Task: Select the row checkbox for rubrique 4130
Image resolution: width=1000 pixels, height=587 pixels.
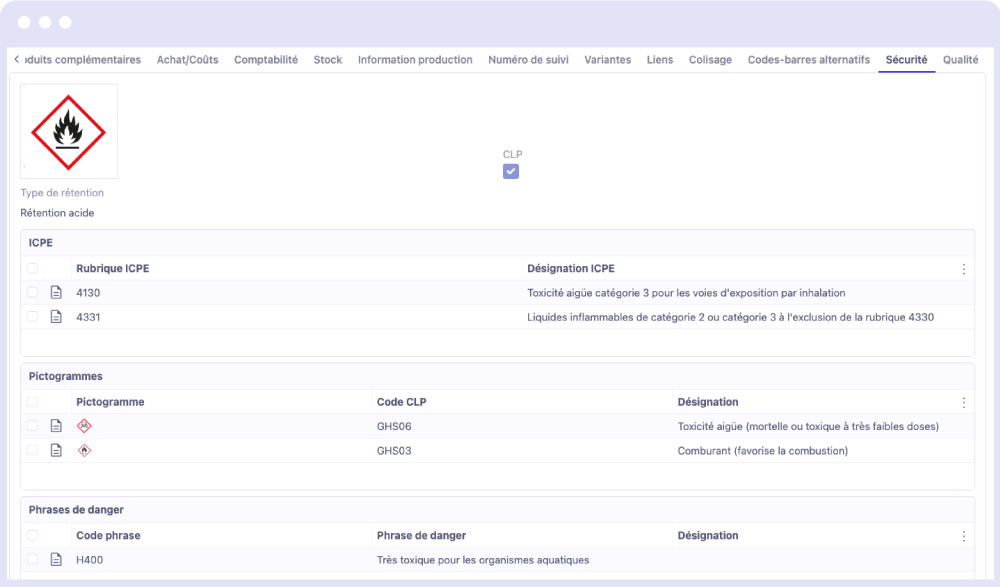Action: tap(33, 293)
